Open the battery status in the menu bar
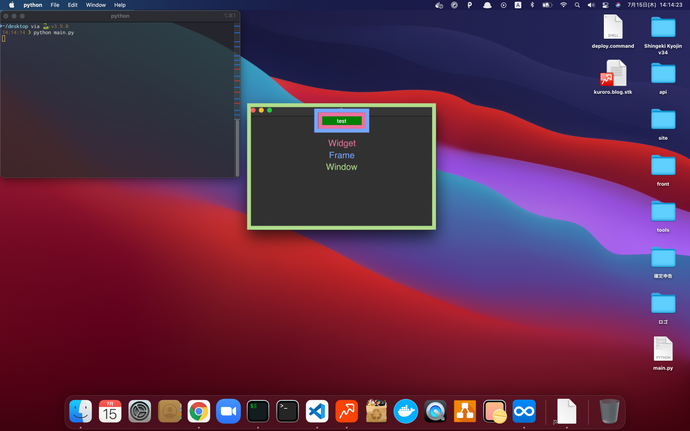Viewport: 690px width, 431px height. (547, 5)
